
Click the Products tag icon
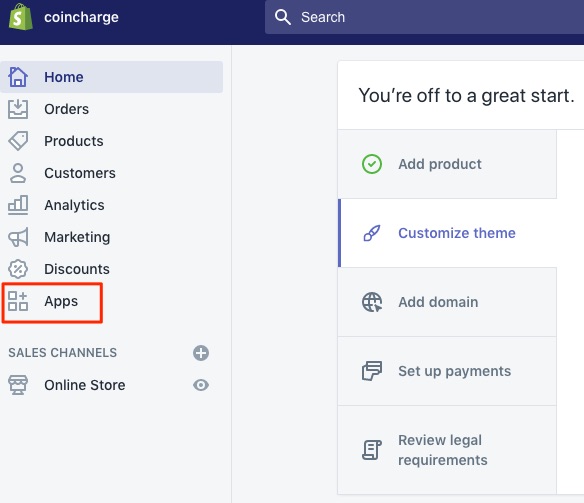pos(18,141)
